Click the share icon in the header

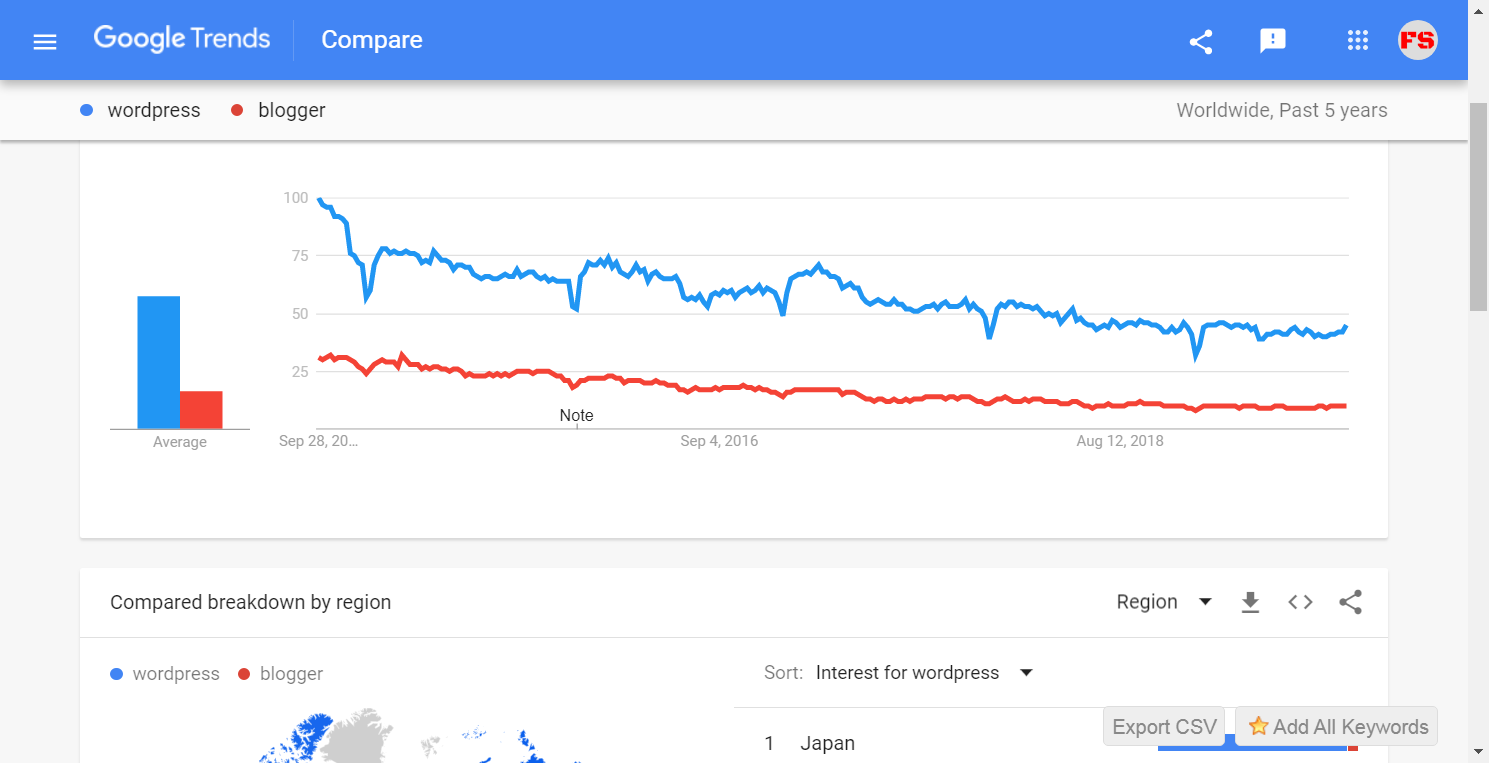click(1201, 41)
